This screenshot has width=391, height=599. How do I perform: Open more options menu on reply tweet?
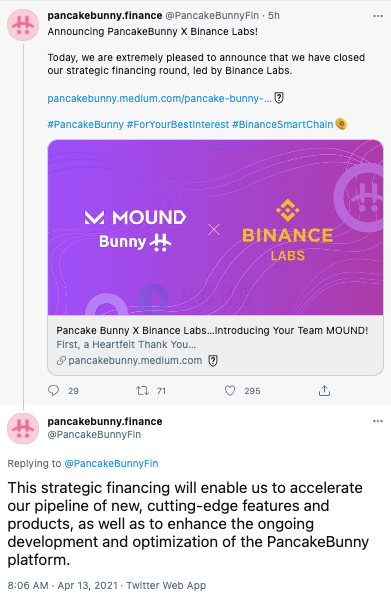(x=378, y=421)
